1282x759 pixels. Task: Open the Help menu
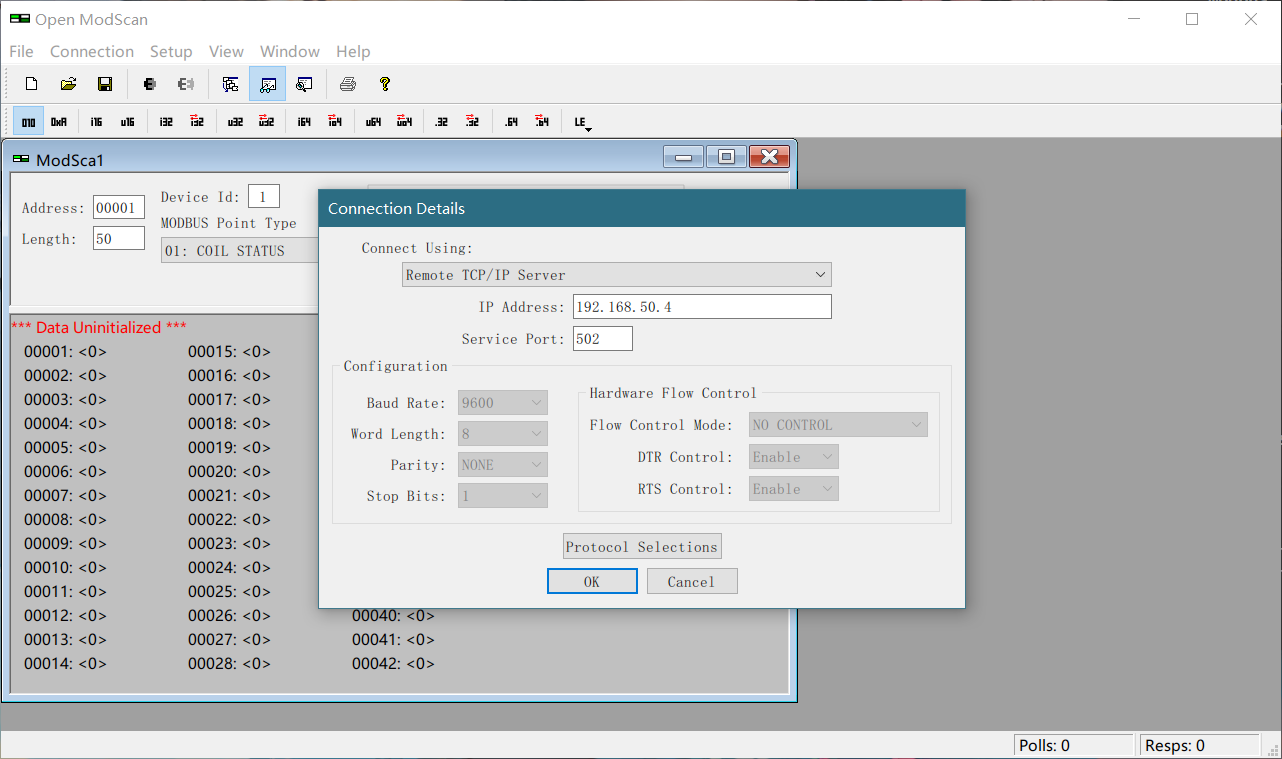point(353,51)
